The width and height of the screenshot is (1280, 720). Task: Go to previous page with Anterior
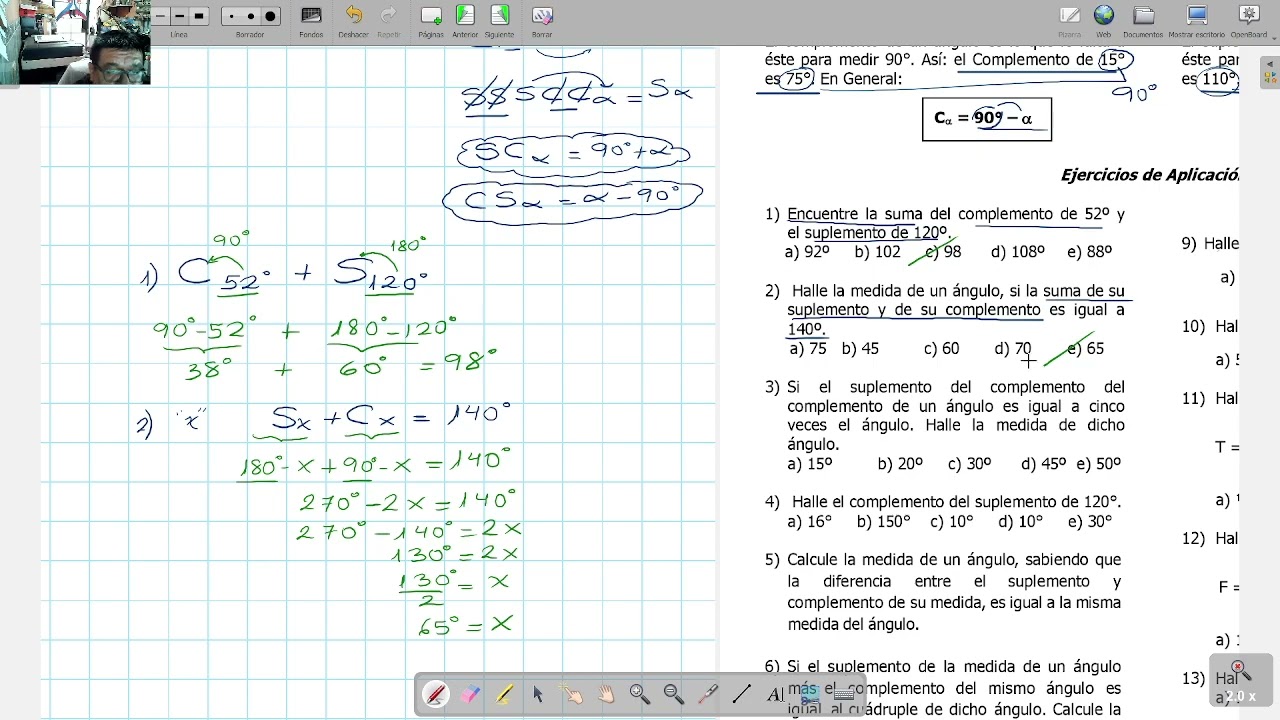click(x=465, y=21)
